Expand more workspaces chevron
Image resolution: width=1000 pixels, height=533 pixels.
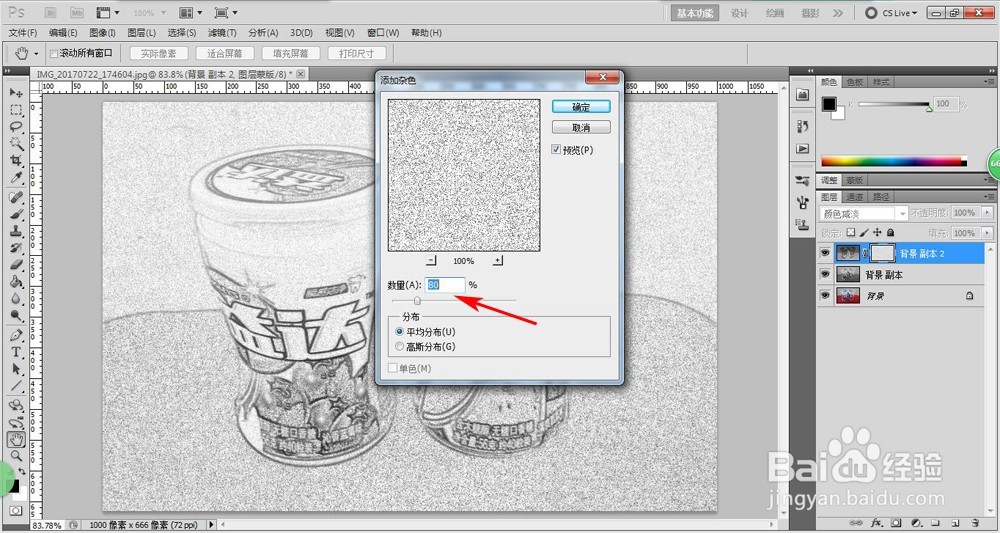838,13
